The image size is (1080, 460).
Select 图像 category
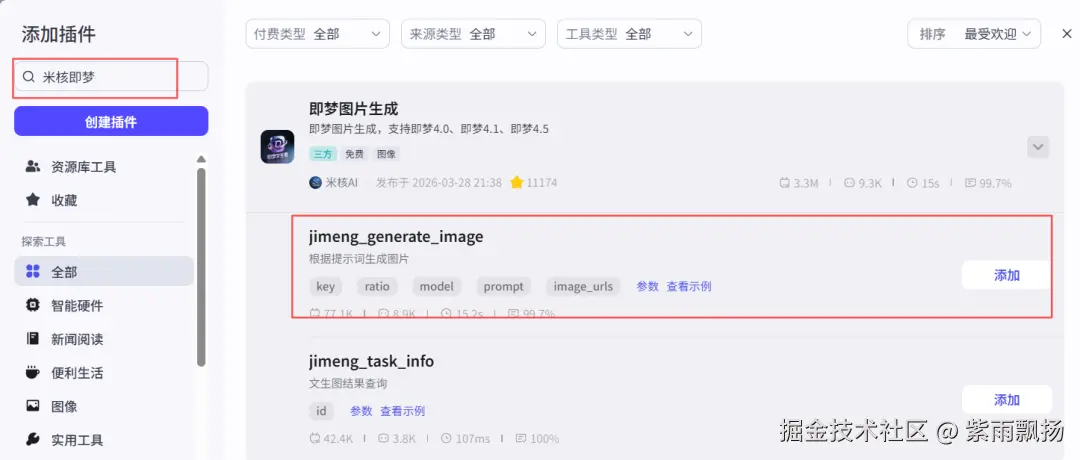[104, 406]
